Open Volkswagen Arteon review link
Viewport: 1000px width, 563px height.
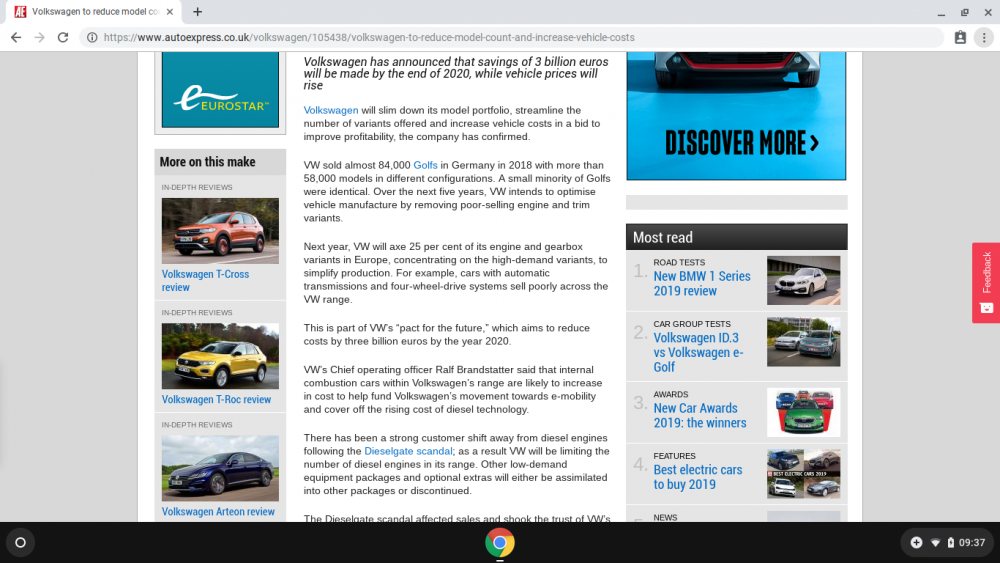point(218,512)
